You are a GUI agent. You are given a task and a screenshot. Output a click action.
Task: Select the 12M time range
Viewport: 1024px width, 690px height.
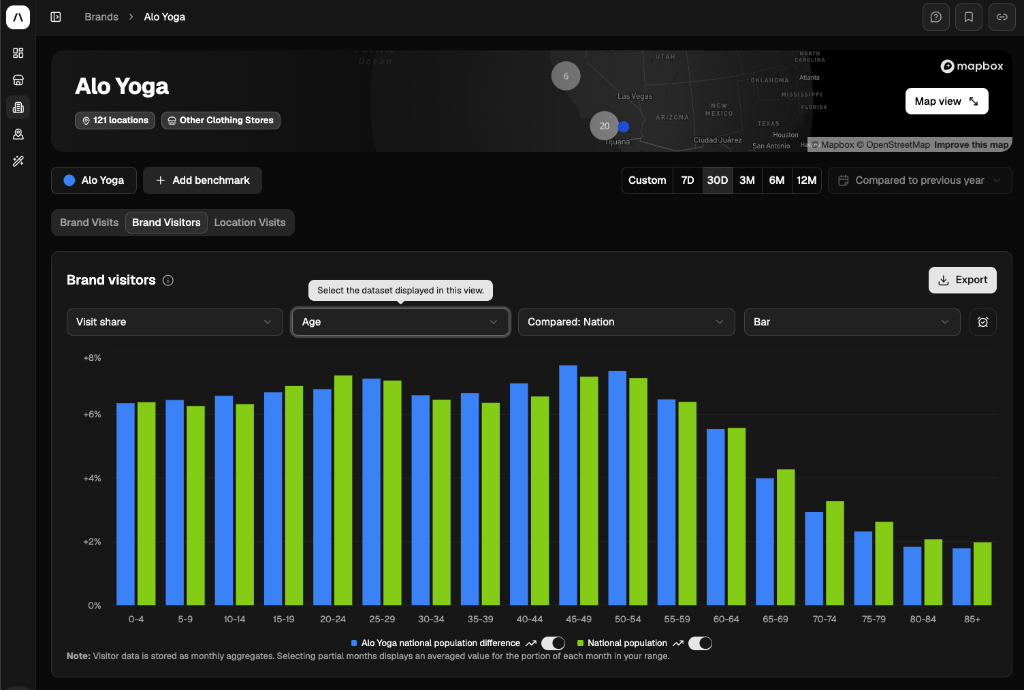807,180
